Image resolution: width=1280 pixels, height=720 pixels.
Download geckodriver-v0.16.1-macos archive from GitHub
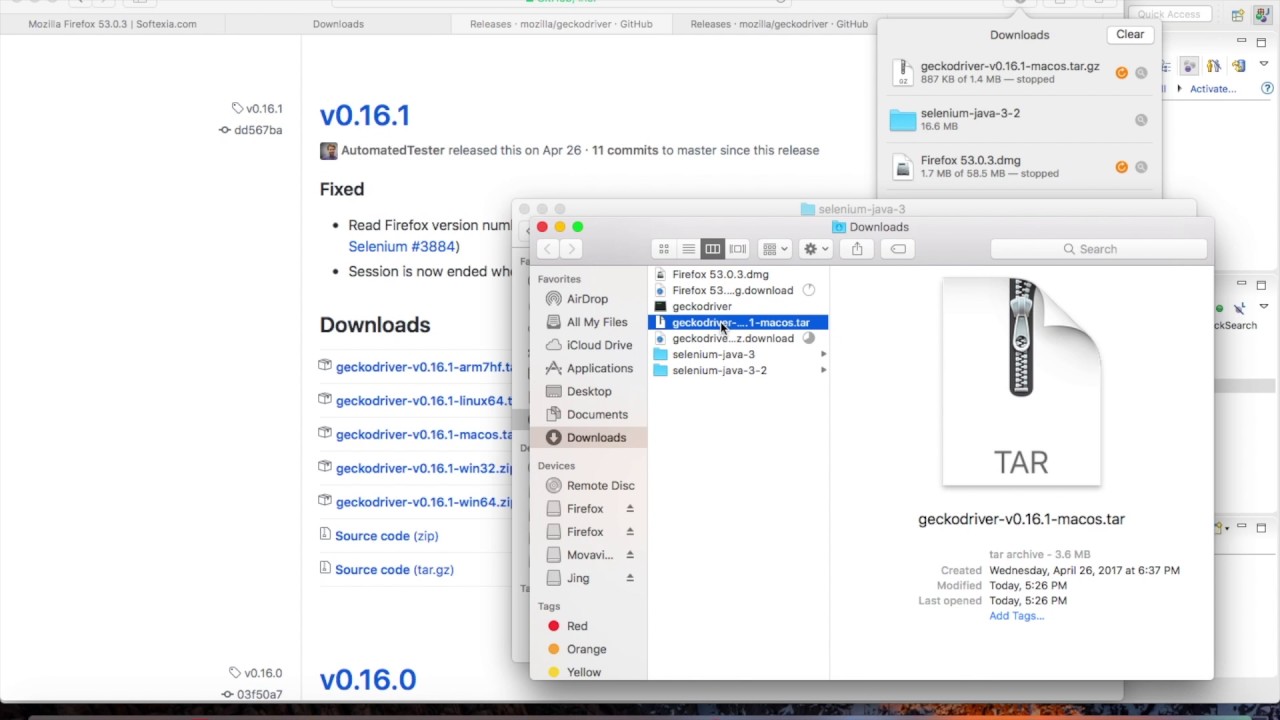click(x=424, y=435)
